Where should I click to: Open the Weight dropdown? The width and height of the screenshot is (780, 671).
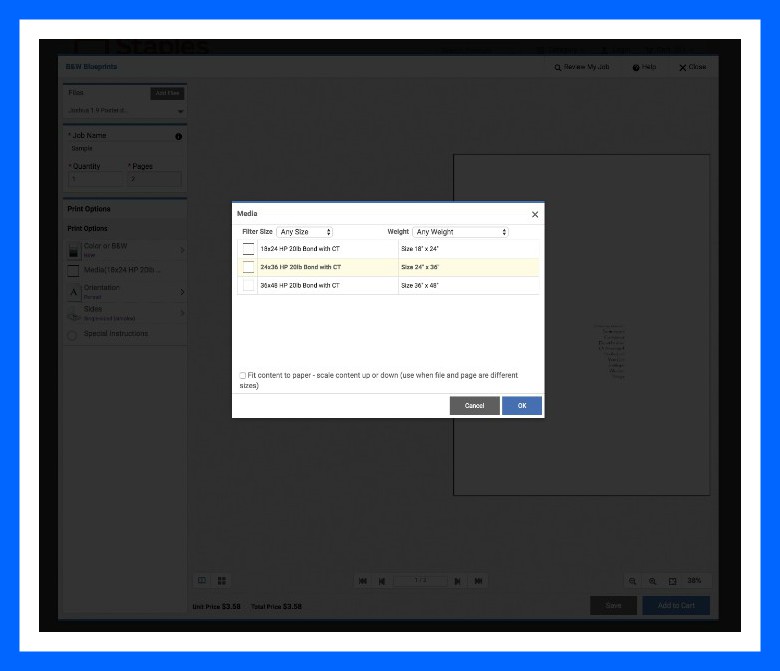pyautogui.click(x=461, y=232)
